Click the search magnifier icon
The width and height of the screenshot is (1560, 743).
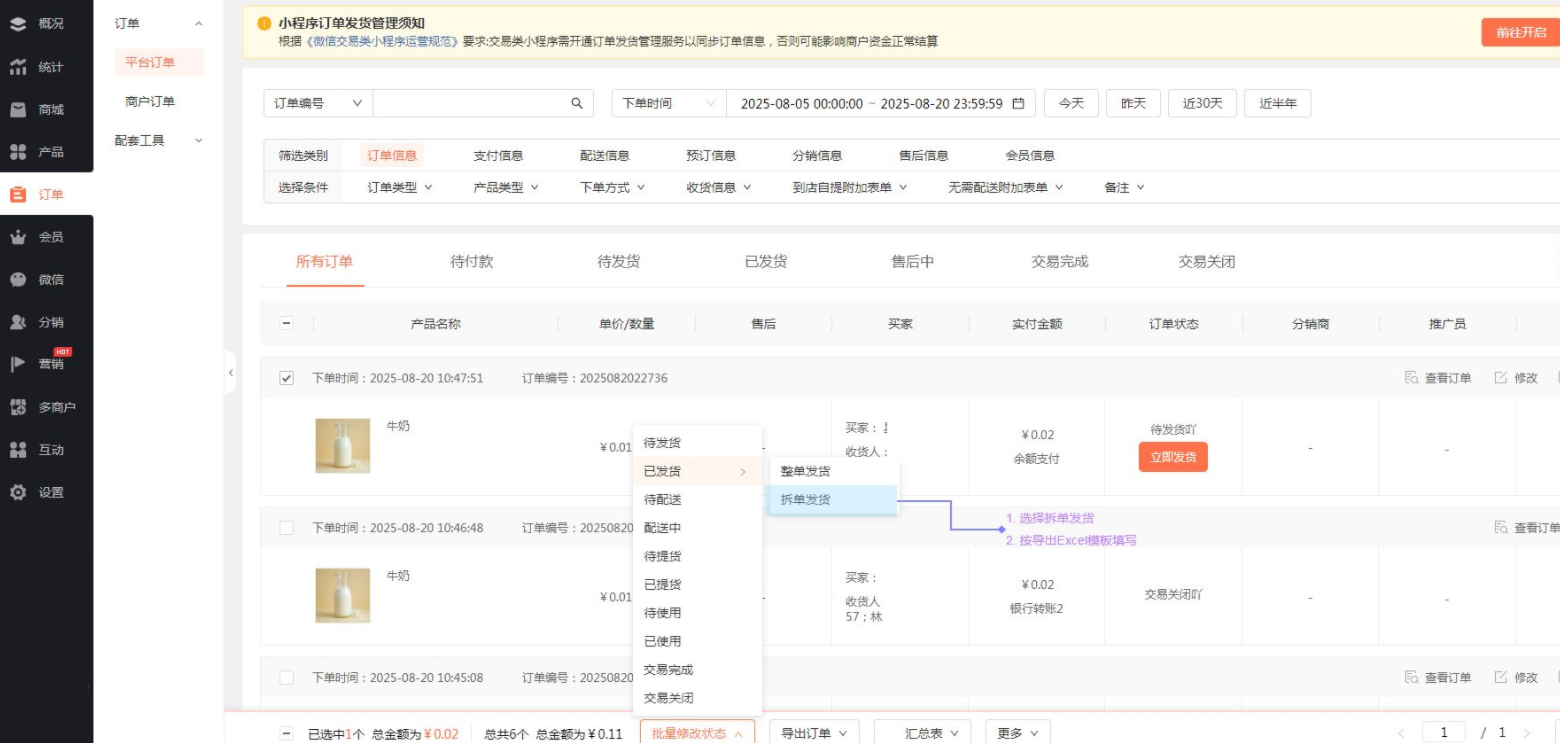[576, 104]
